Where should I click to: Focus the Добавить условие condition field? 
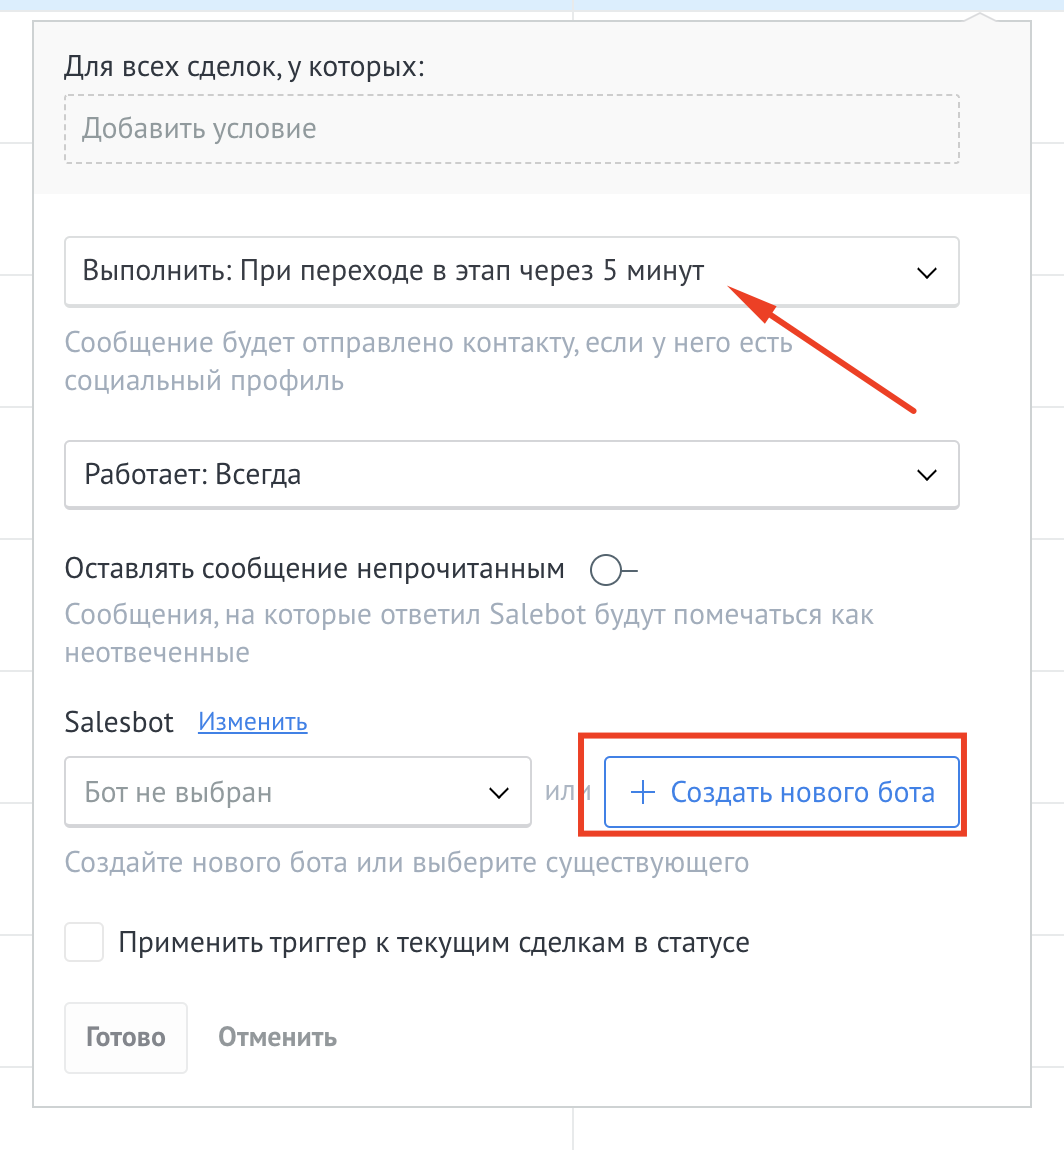click(x=511, y=129)
